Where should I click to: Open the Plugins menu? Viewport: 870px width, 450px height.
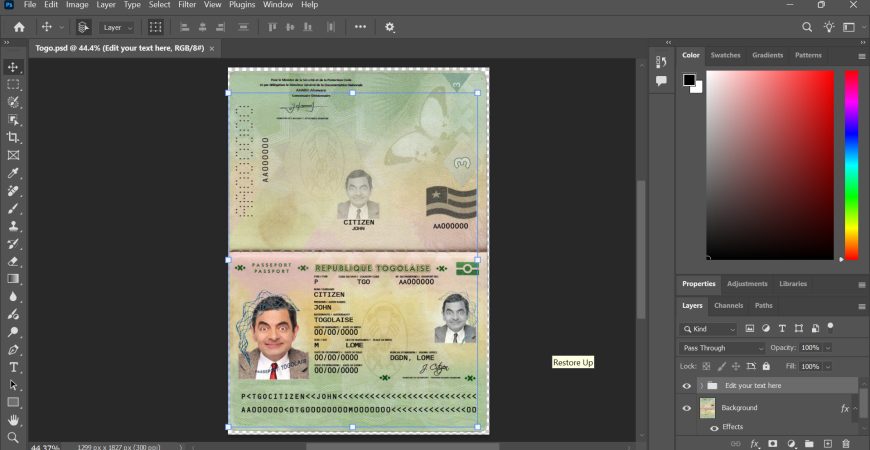(242, 5)
